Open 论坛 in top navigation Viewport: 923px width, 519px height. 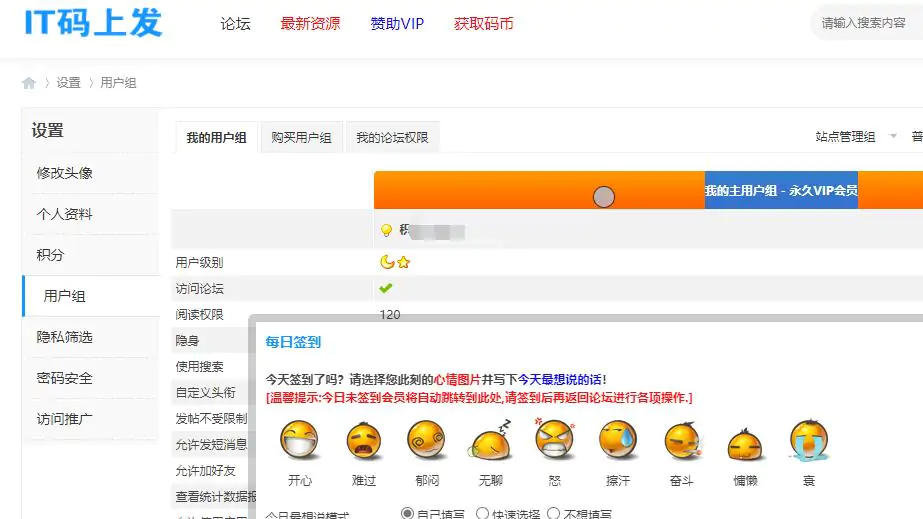tap(235, 24)
